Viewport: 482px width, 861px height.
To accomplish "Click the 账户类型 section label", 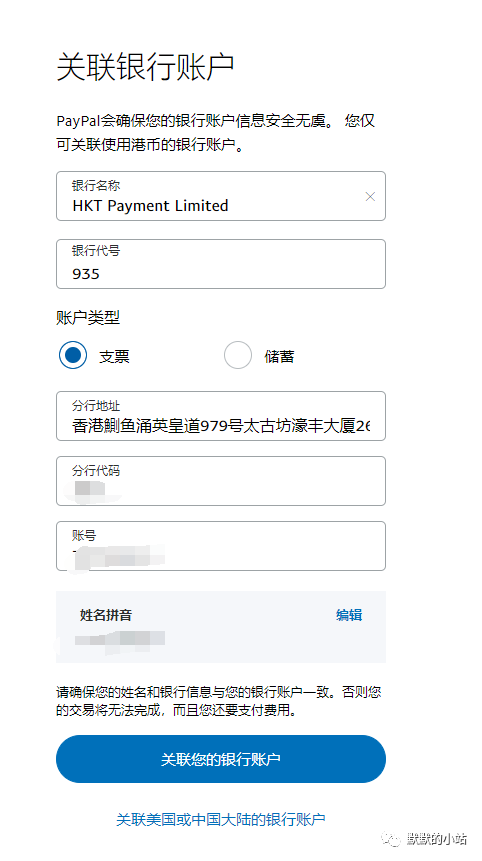I will point(88,317).
